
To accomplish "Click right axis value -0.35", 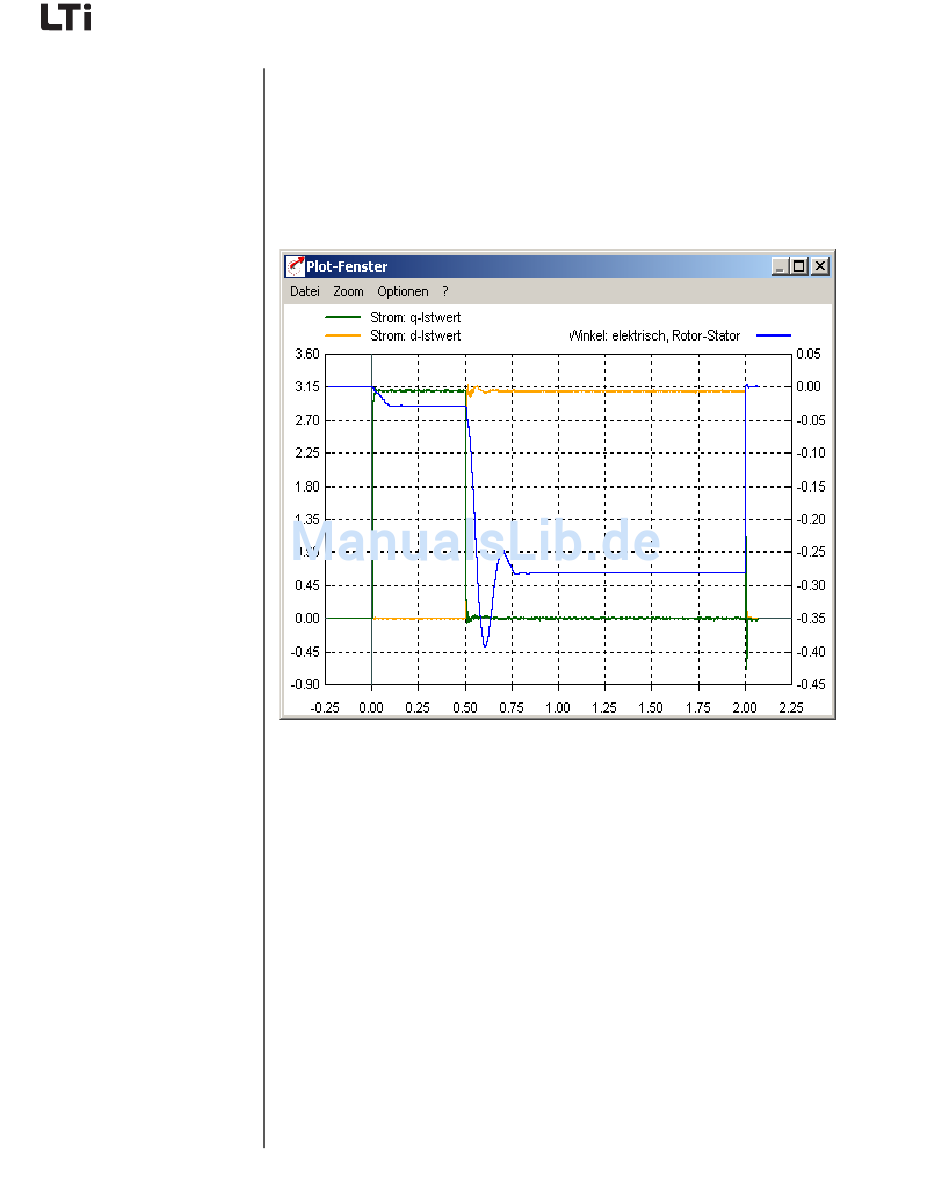I will click(810, 619).
